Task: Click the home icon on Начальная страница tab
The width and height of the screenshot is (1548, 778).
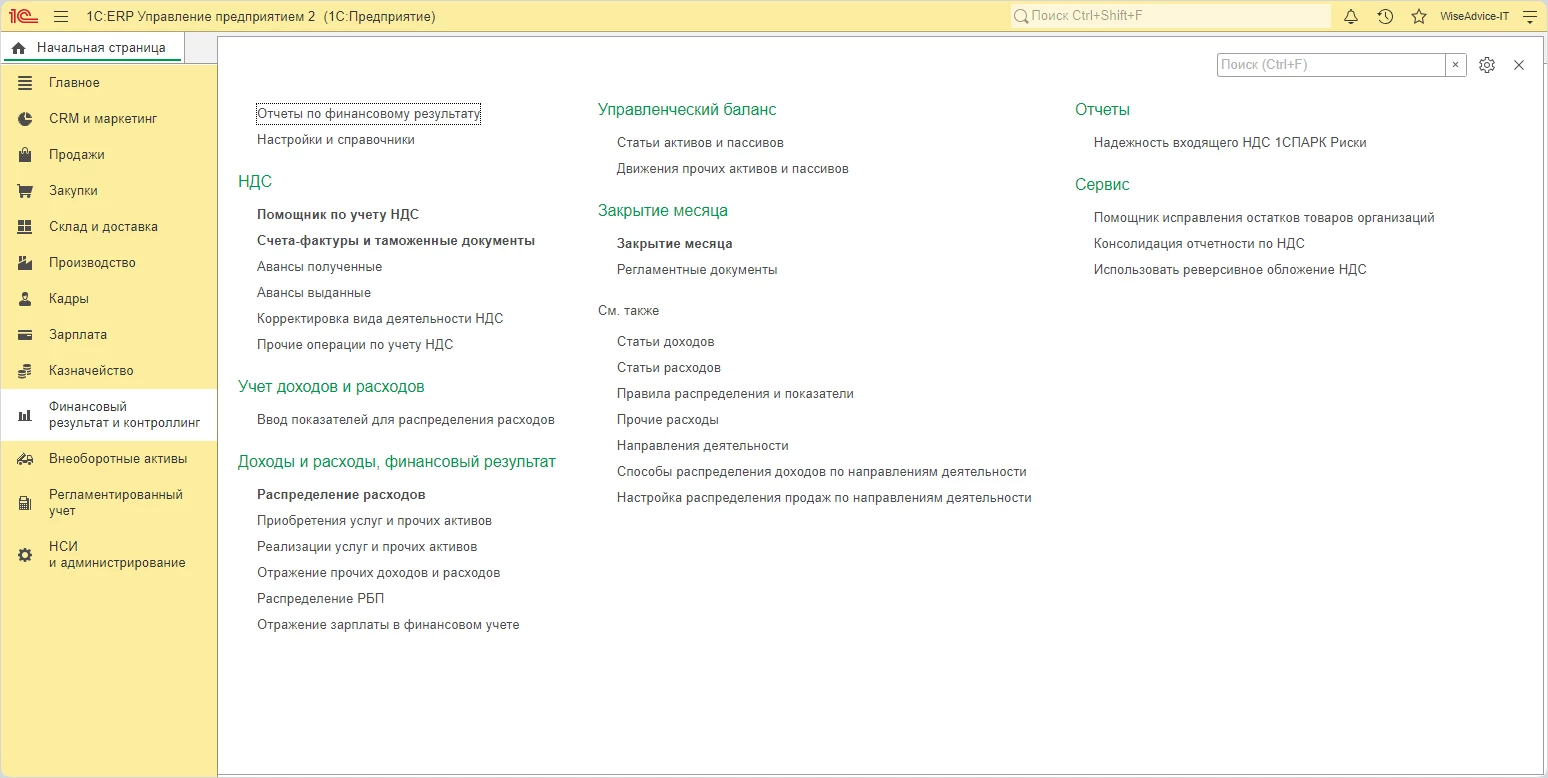Action: [x=19, y=48]
